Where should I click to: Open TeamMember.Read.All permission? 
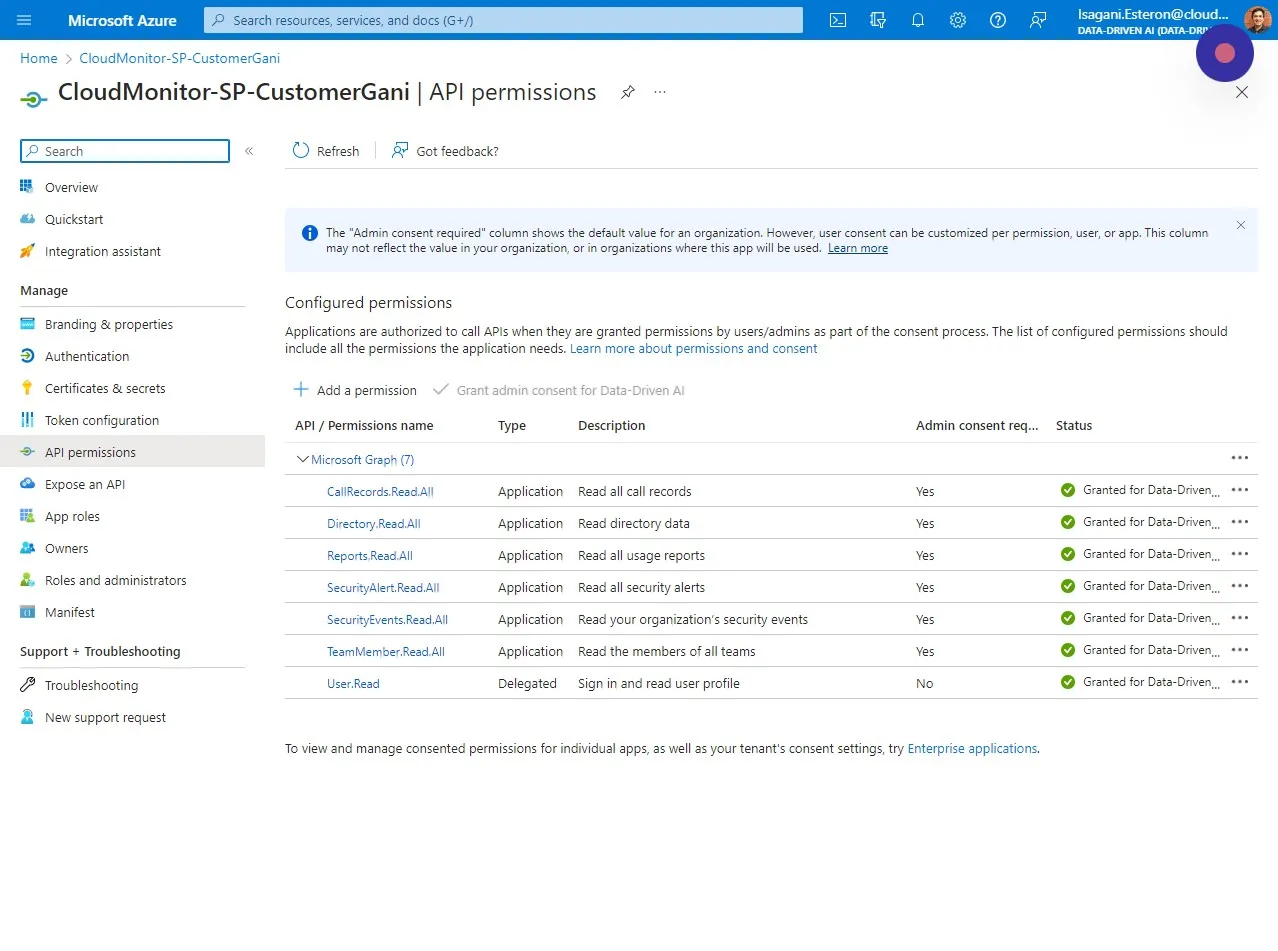(x=386, y=652)
